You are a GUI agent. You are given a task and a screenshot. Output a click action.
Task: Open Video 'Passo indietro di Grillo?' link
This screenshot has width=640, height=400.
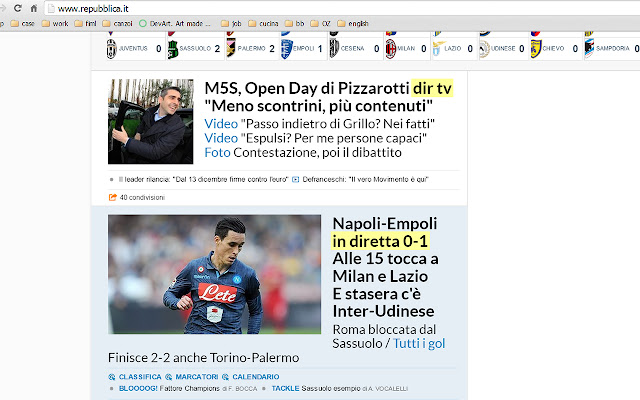click(320, 124)
